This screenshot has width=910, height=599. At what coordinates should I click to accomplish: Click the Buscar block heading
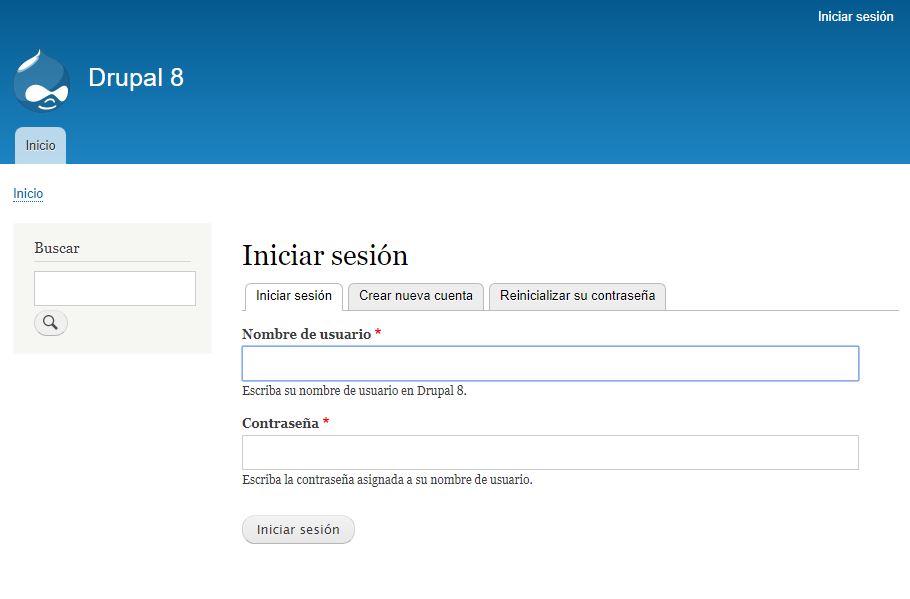tap(57, 248)
